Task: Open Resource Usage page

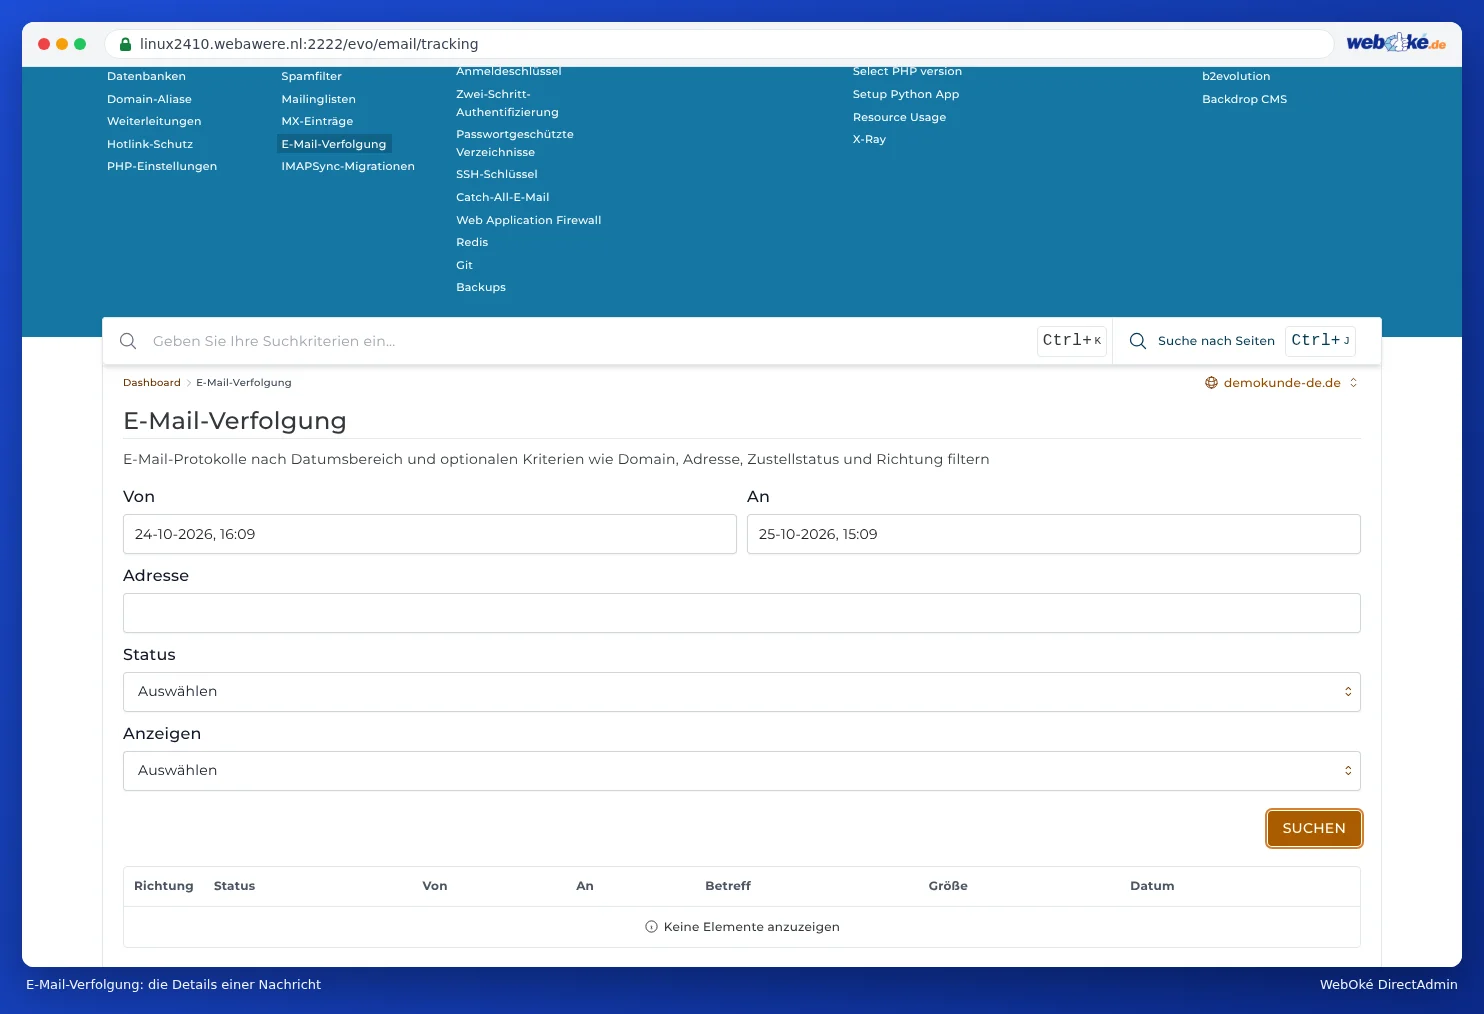Action: coord(899,117)
